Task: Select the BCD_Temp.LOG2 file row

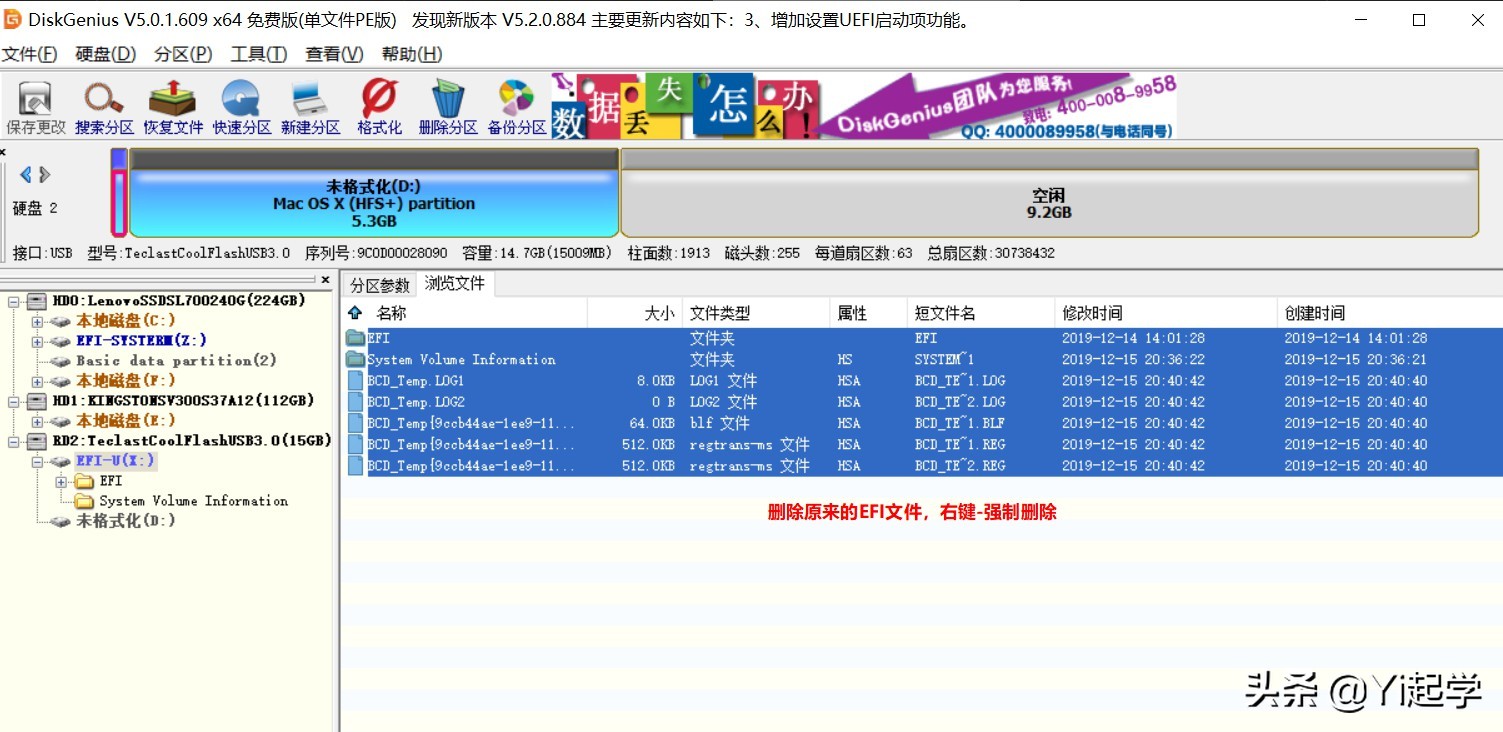Action: coord(414,401)
